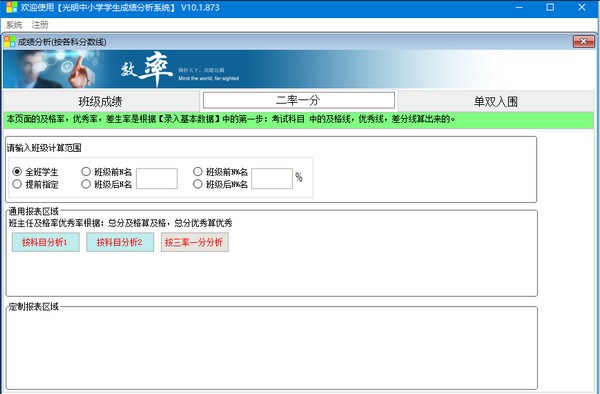This screenshot has width=600, height=394.
Task: Close the 成绩分析 sub-window with red X
Action: pos(584,41)
